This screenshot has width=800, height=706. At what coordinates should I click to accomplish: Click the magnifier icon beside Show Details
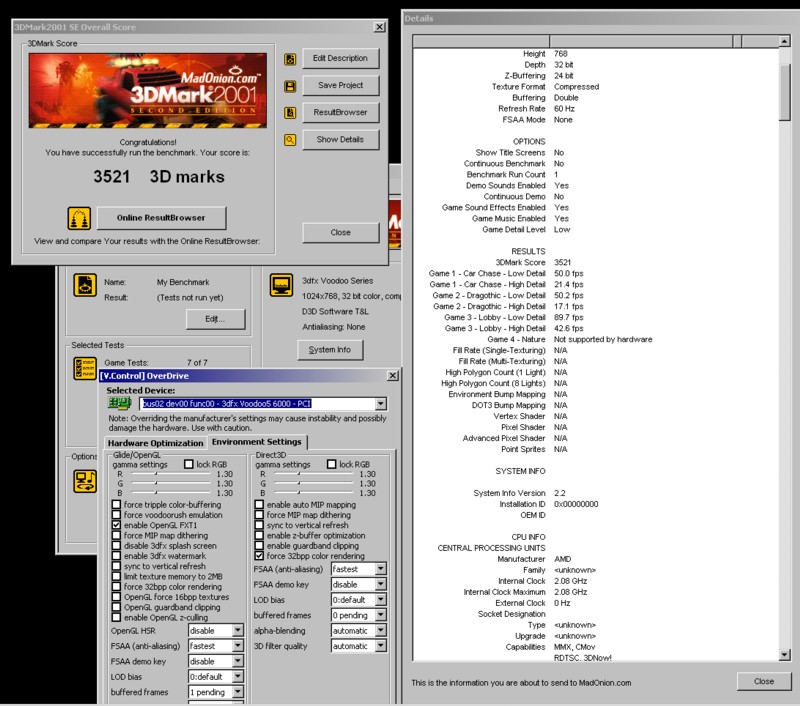tap(290, 140)
